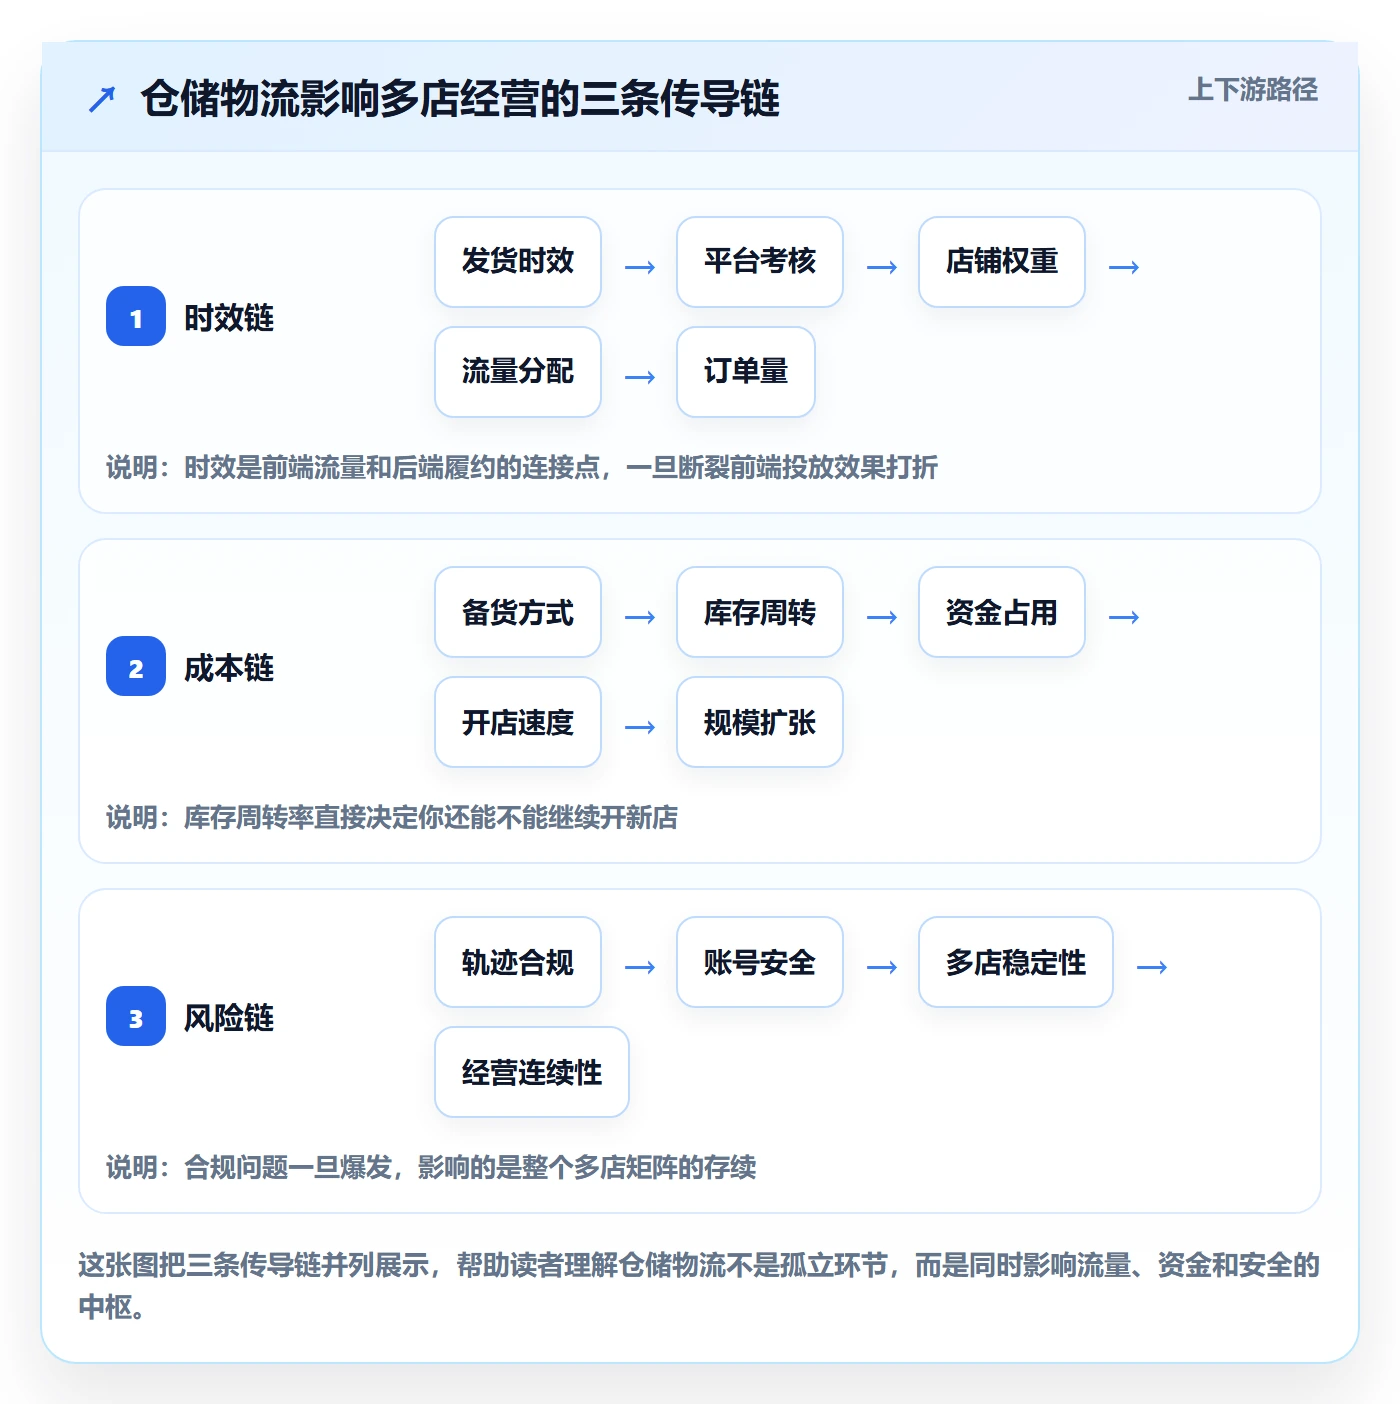Click the arrow between 备货方式 and 库存周转
Viewport: 1400px width, 1404px height.
point(640,617)
